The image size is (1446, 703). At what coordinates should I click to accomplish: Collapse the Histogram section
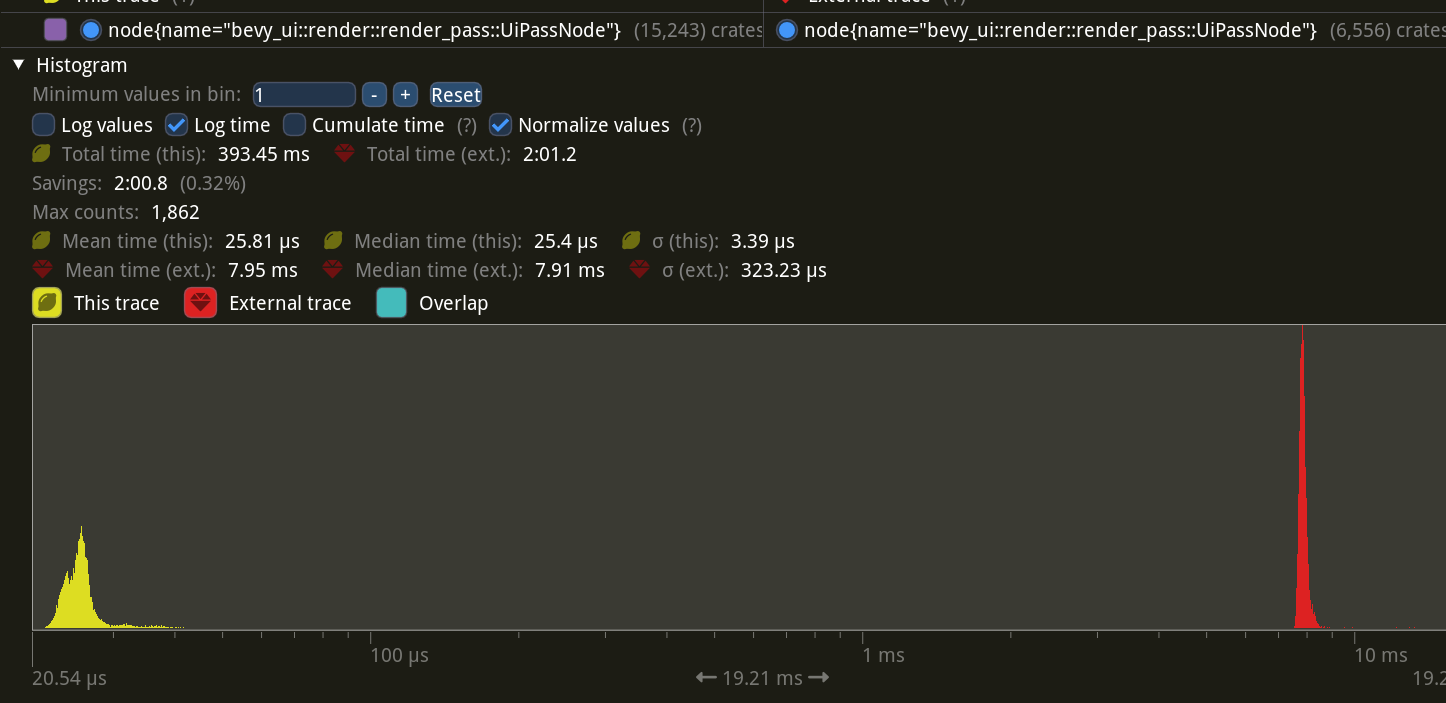click(x=18, y=65)
